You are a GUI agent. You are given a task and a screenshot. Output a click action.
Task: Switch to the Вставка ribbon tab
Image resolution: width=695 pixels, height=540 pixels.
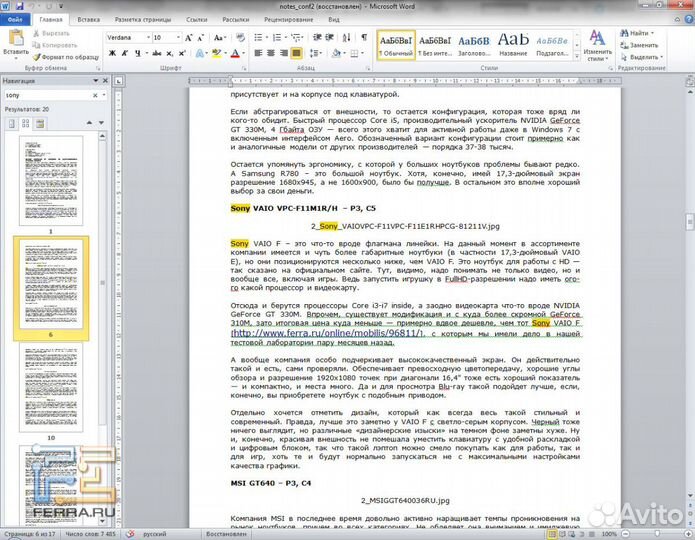pyautogui.click(x=88, y=20)
